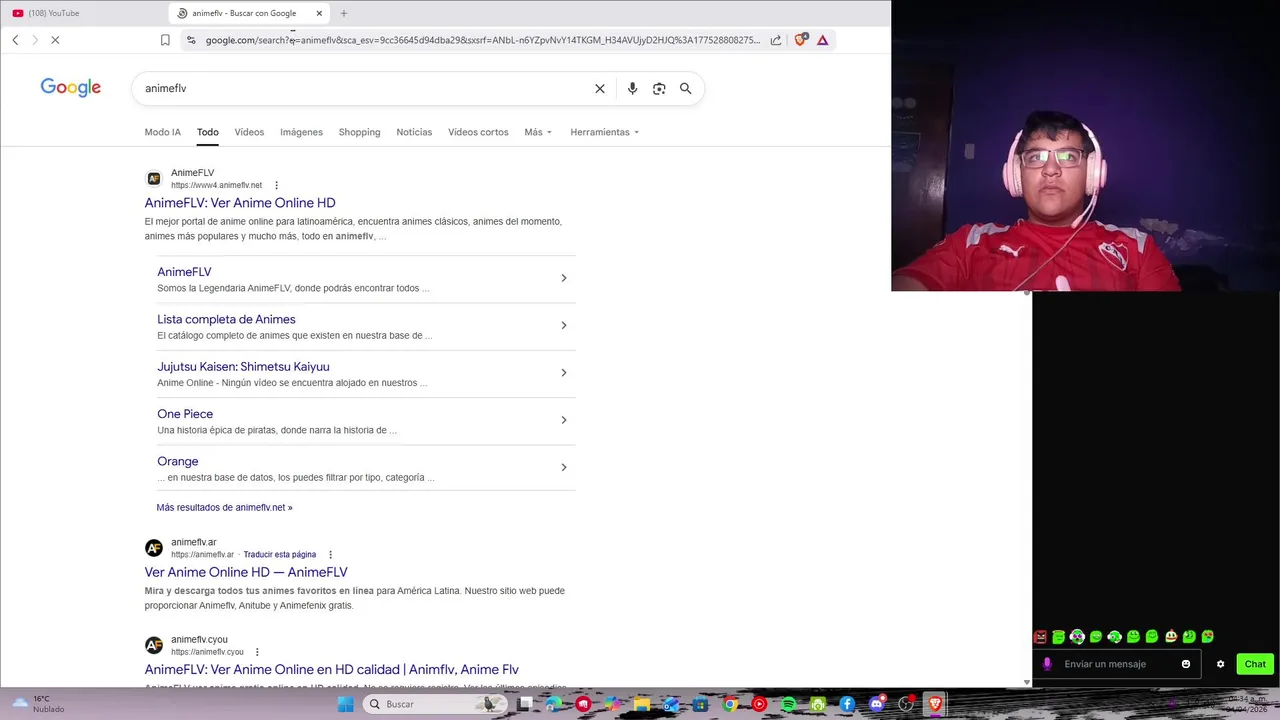Open the Lista completa de Animes link
This screenshot has width=1280, height=720.
point(226,319)
